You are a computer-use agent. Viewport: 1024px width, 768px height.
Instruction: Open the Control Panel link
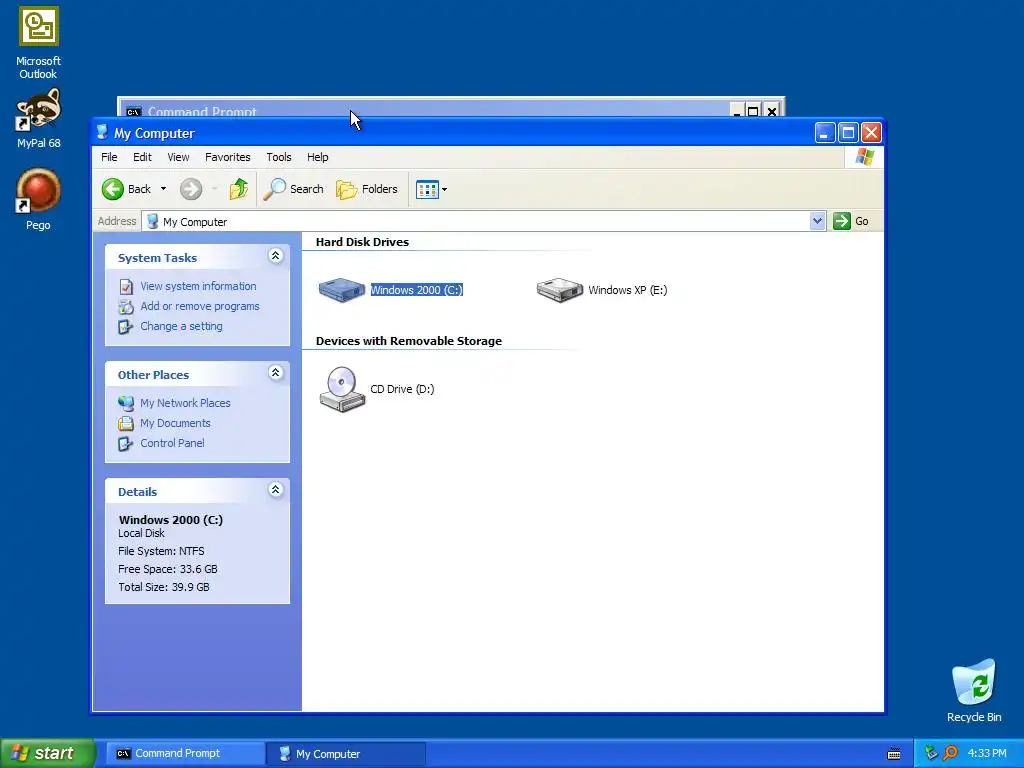(172, 443)
